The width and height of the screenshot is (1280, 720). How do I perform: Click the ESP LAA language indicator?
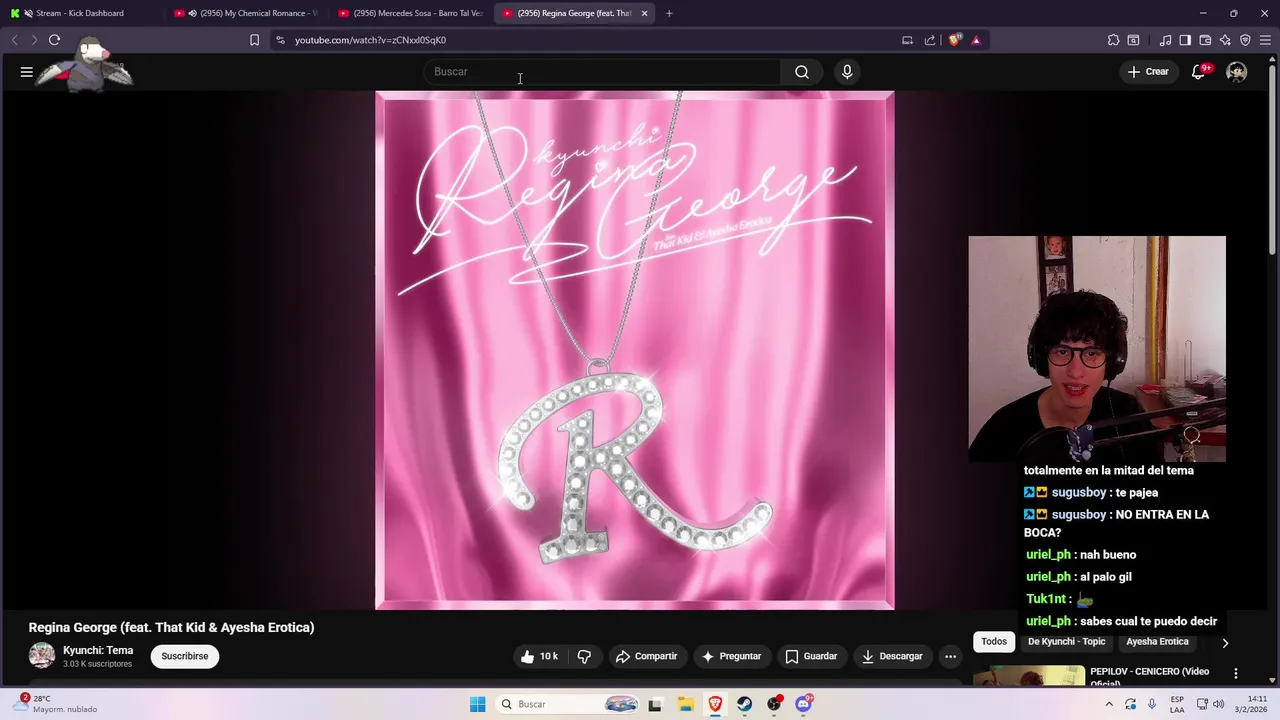point(1178,704)
